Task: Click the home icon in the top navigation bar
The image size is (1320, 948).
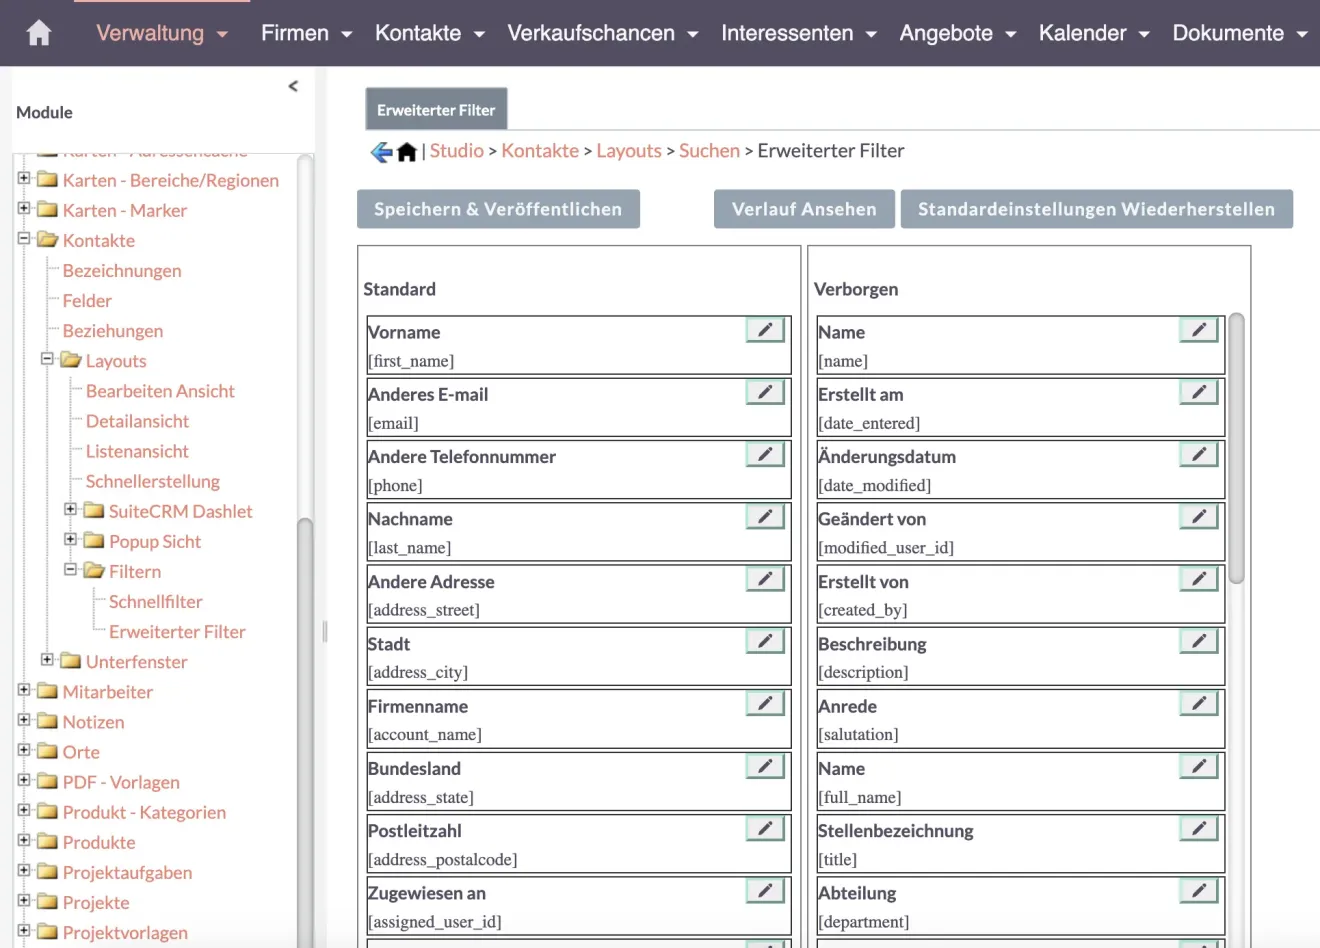Action: click(37, 32)
